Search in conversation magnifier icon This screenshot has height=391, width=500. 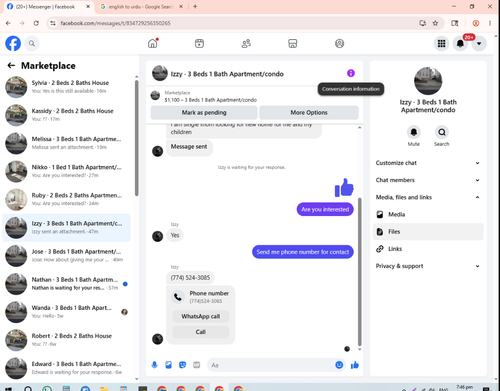pyautogui.click(x=442, y=132)
